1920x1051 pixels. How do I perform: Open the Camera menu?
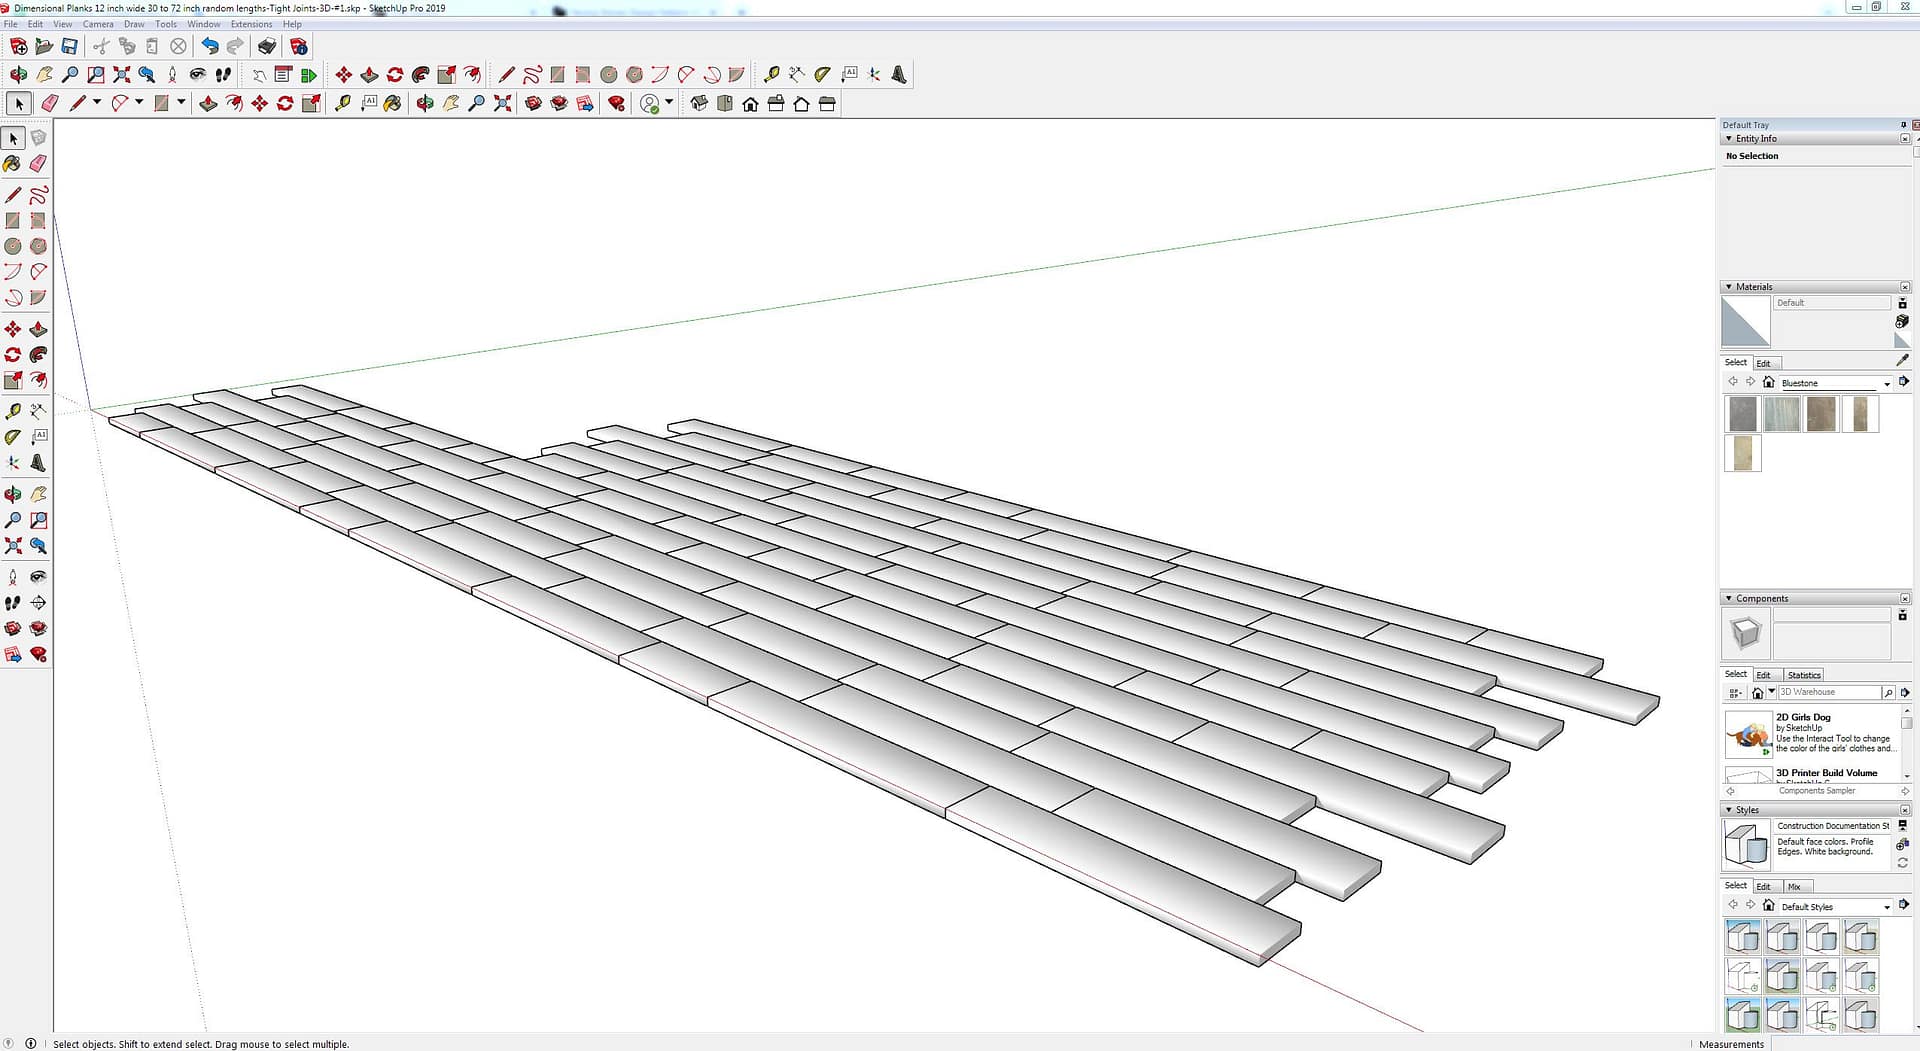coord(98,24)
